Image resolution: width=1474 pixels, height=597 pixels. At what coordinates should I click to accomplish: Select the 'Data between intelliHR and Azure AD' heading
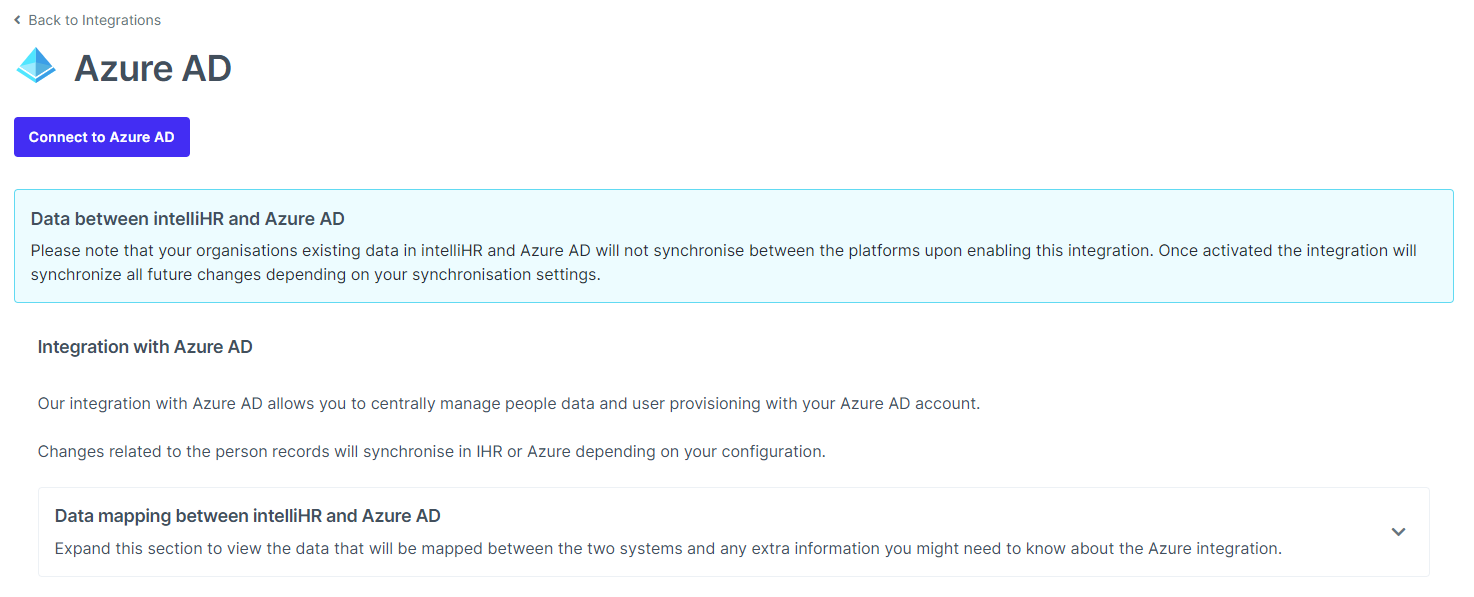click(187, 219)
